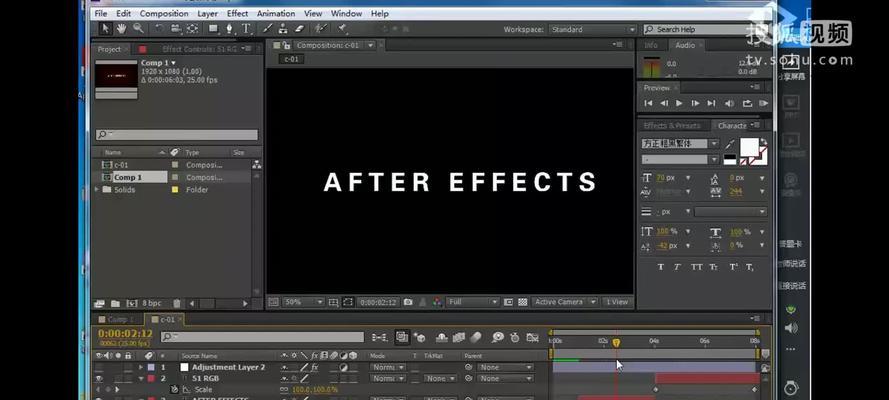Toggle adjustment layer switch on Adjustment Layer 2
Image resolution: width=889 pixels, height=400 pixels.
pyautogui.click(x=344, y=368)
